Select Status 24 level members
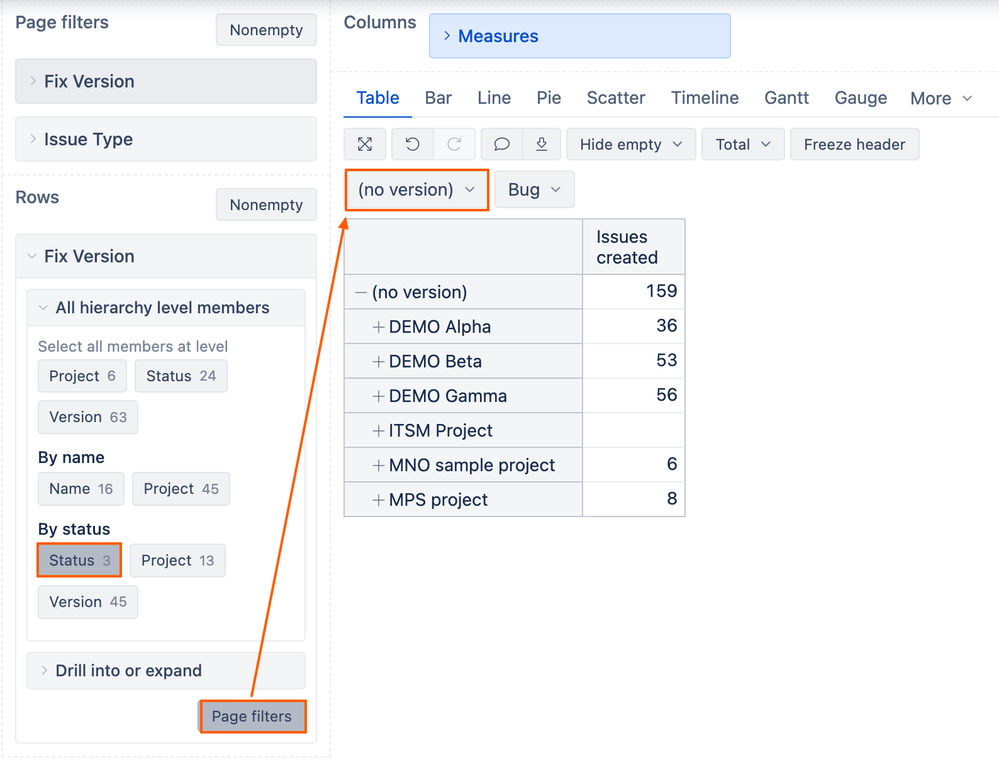This screenshot has height=765, width=999. (x=181, y=376)
